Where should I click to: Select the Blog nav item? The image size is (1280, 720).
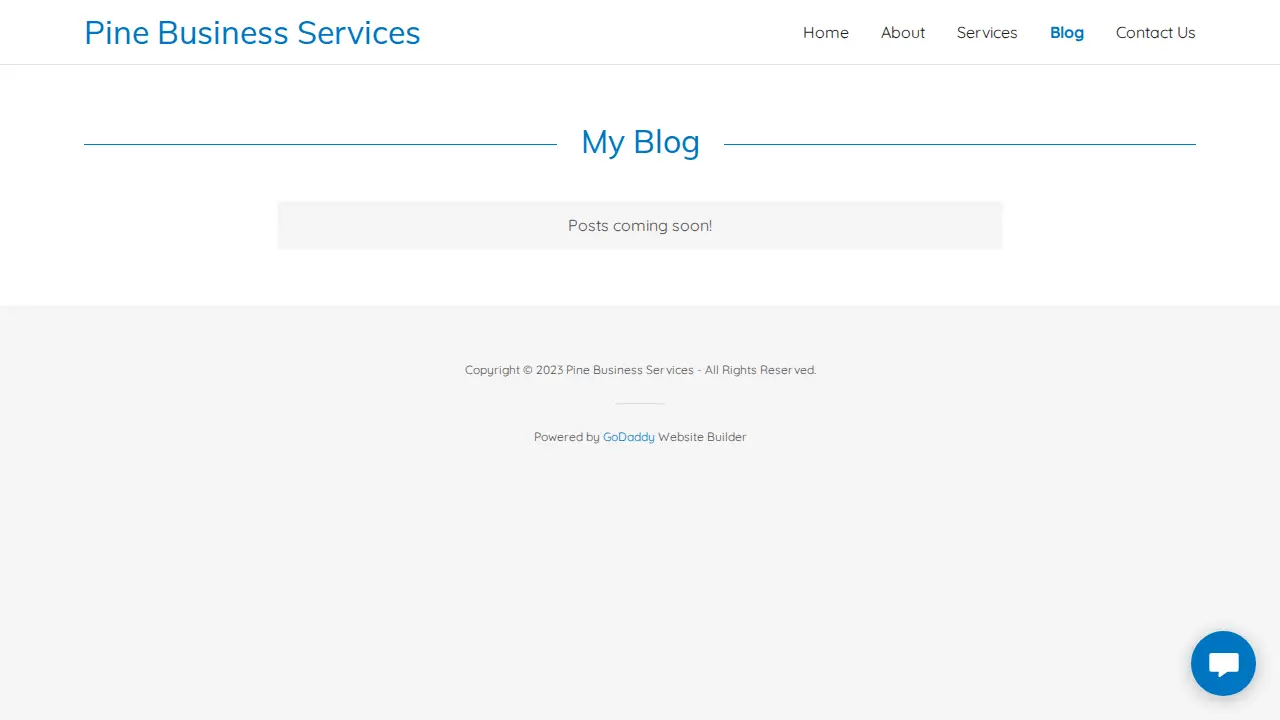pyautogui.click(x=1067, y=33)
